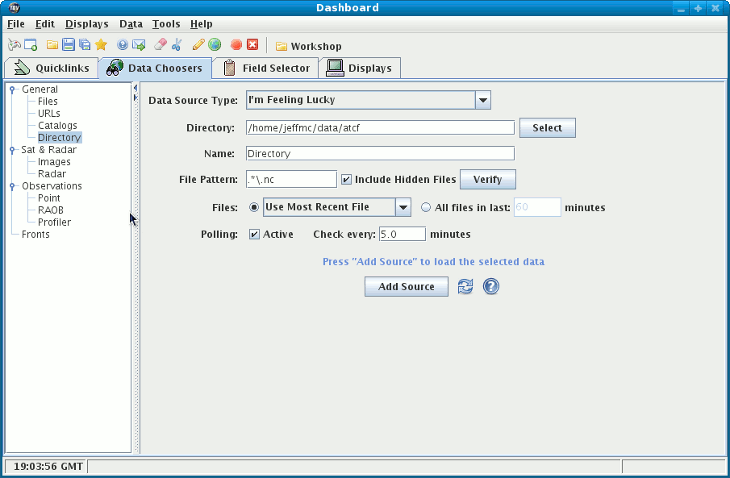
Task: Click the favorites star icon in the toolbar
Action: tap(101, 45)
